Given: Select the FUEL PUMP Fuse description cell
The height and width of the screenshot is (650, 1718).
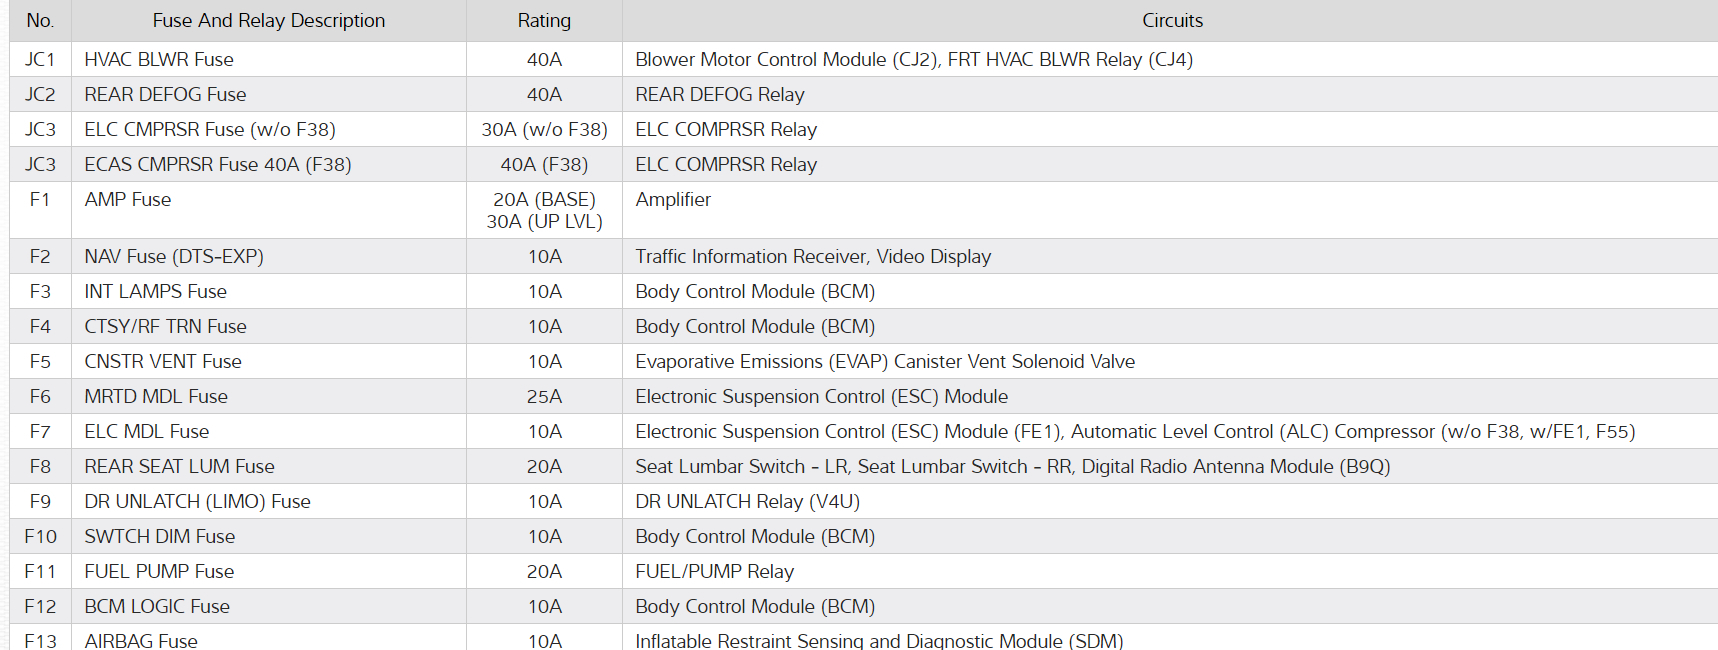Looking at the screenshot, I should pos(159,571).
